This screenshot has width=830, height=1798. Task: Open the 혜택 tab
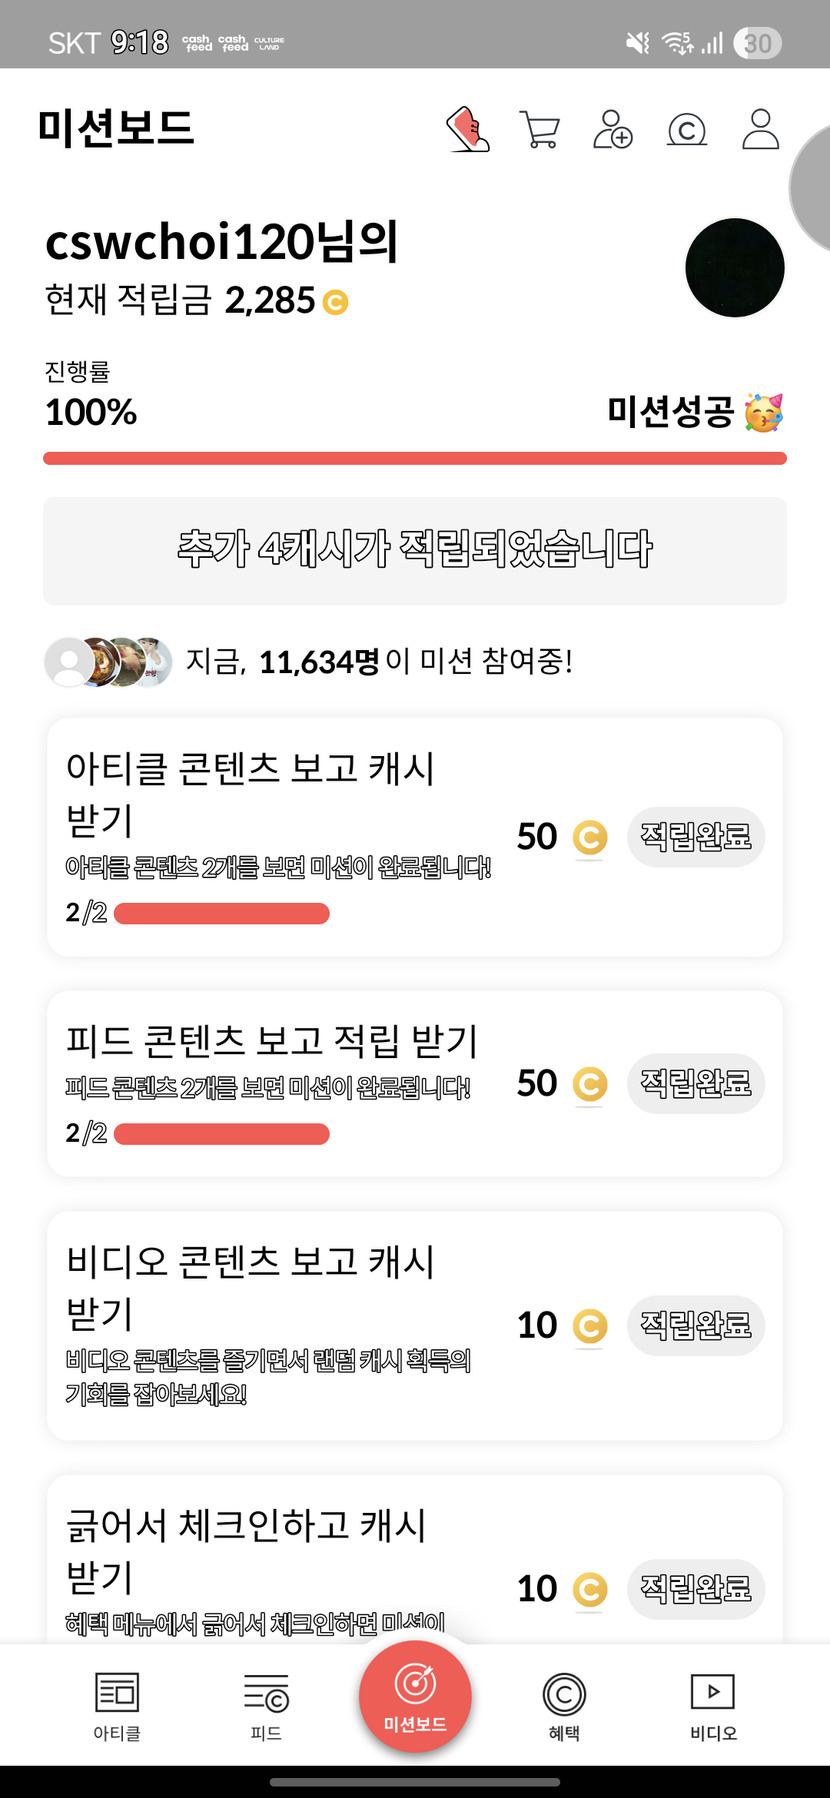(x=564, y=1706)
